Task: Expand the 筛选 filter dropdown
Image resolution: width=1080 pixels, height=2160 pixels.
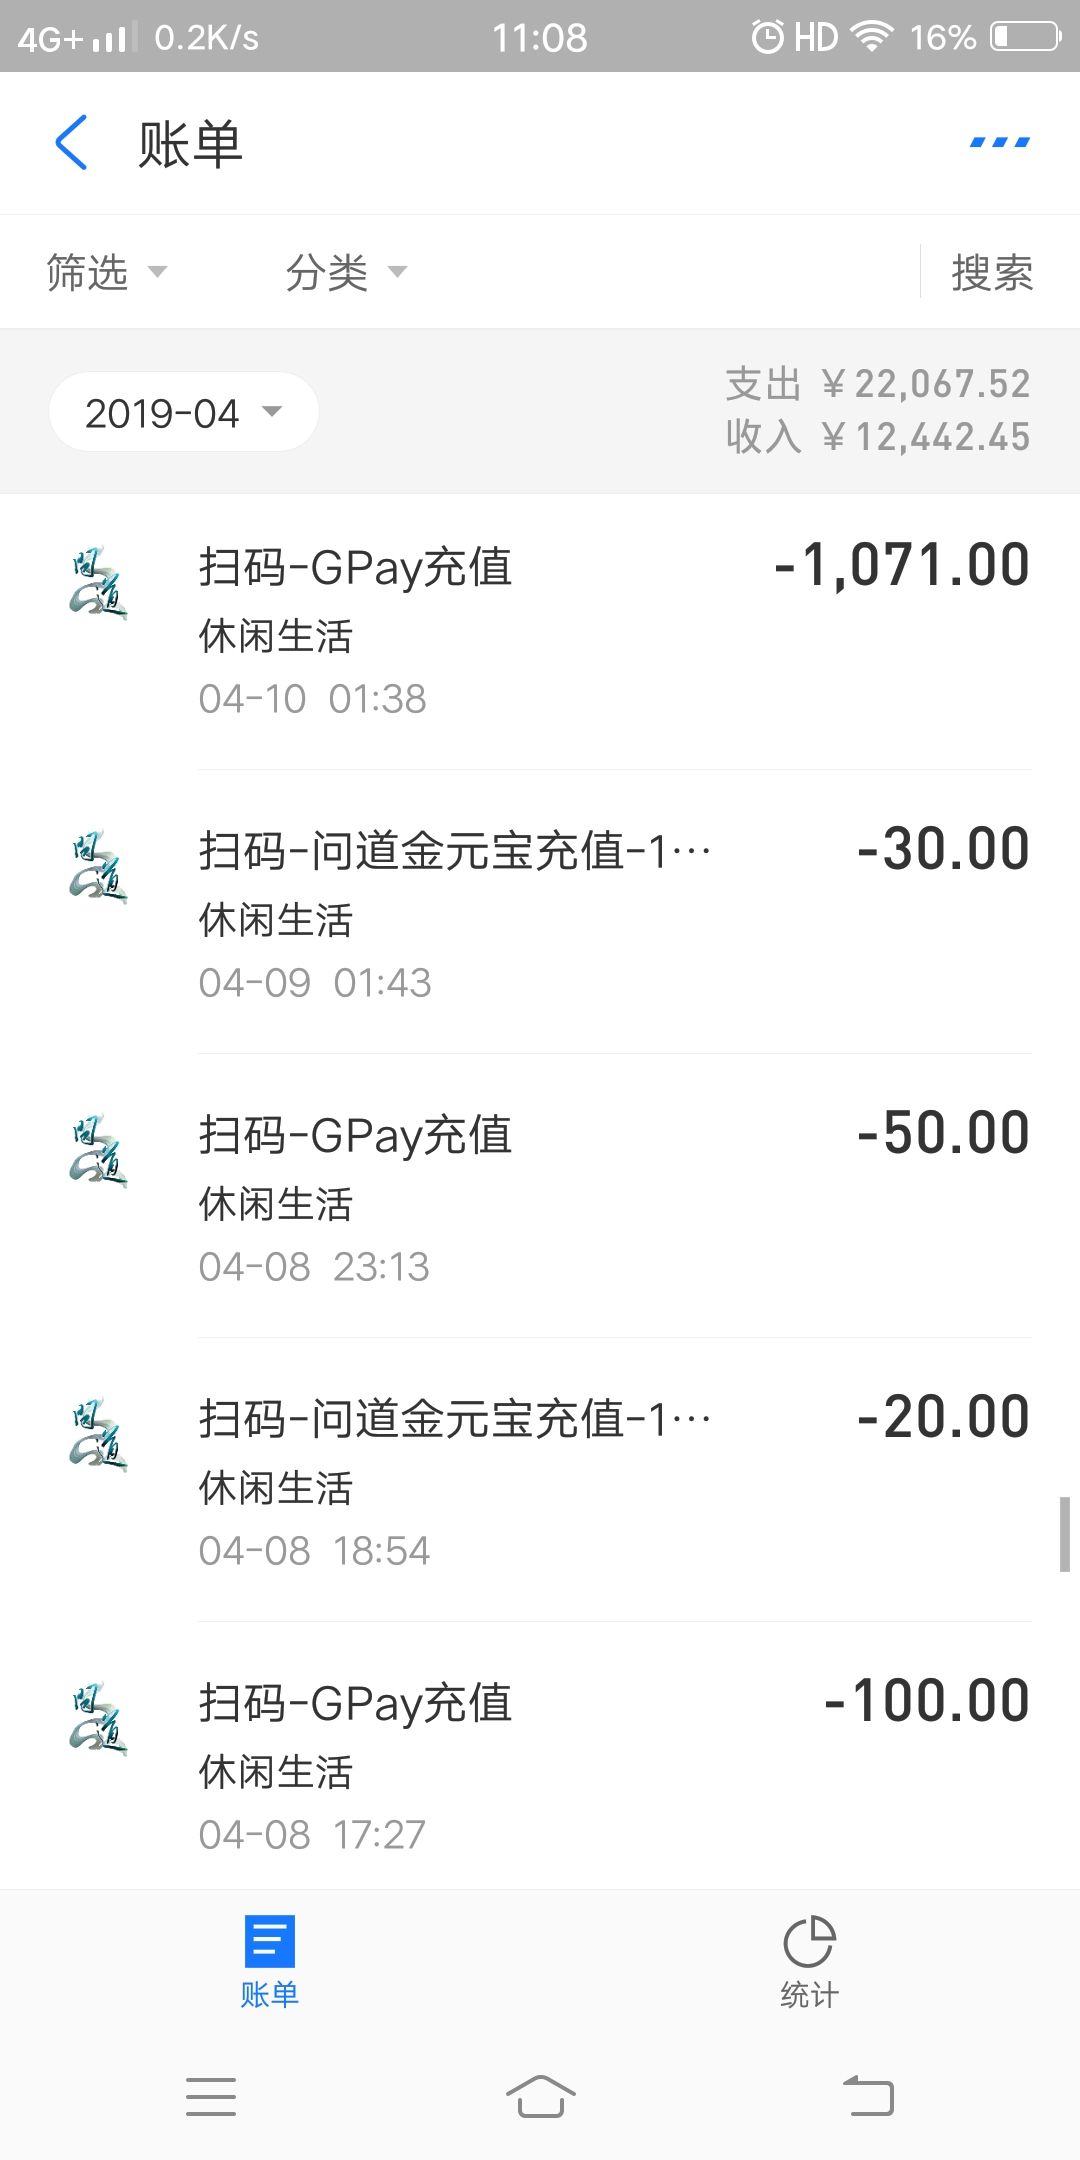Action: [106, 272]
